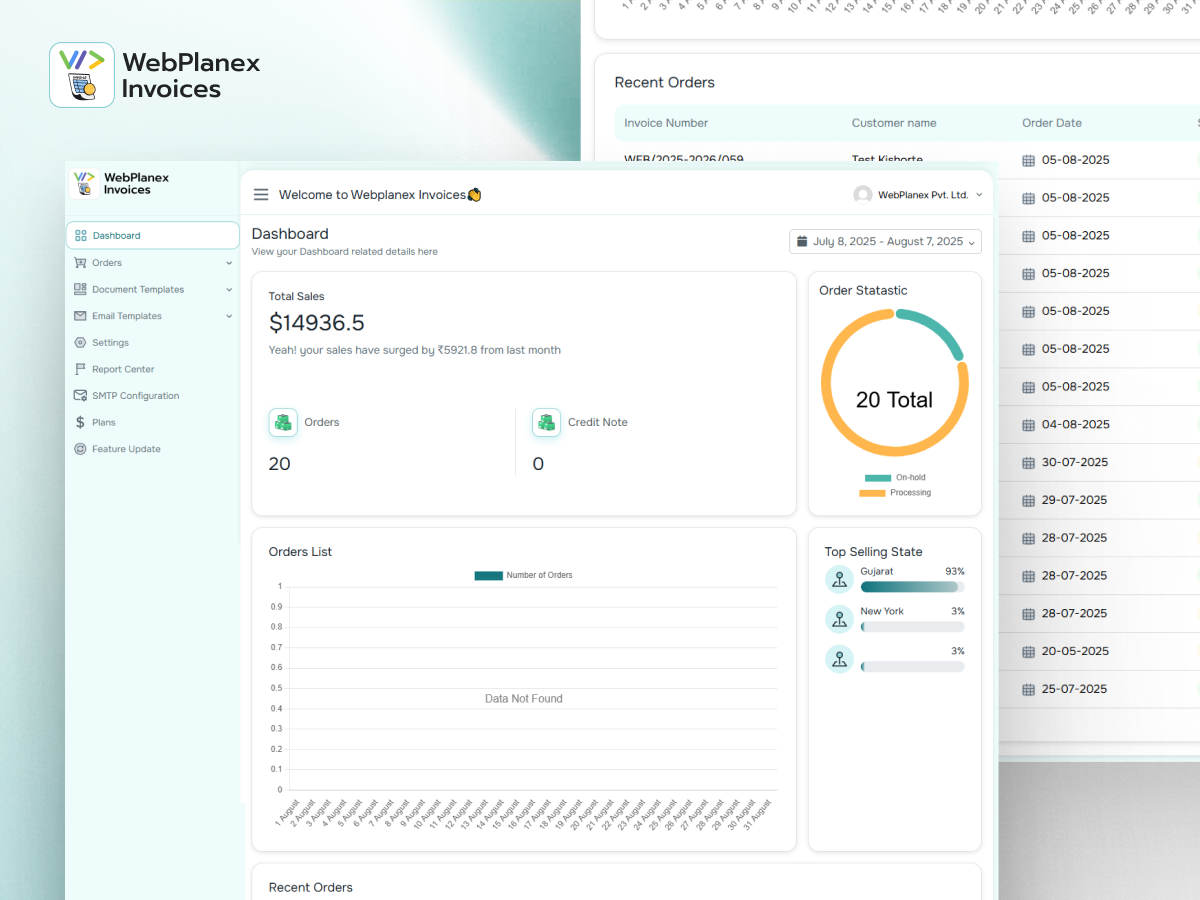
Task: Expand the Email Templates submenu chevron
Action: click(x=229, y=316)
